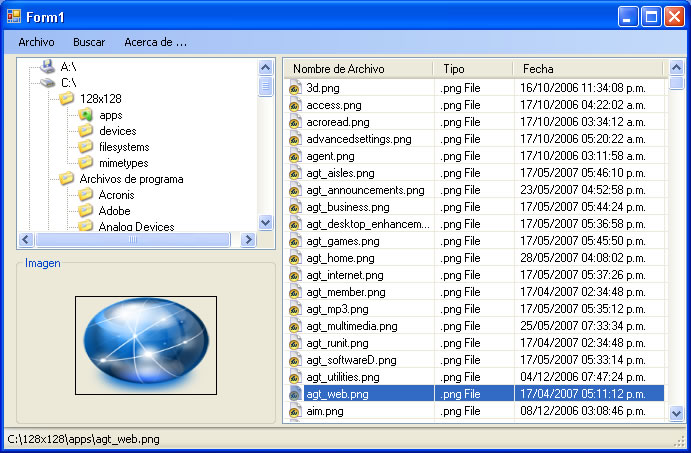Click the file icon beside 3d.png

click(295, 88)
